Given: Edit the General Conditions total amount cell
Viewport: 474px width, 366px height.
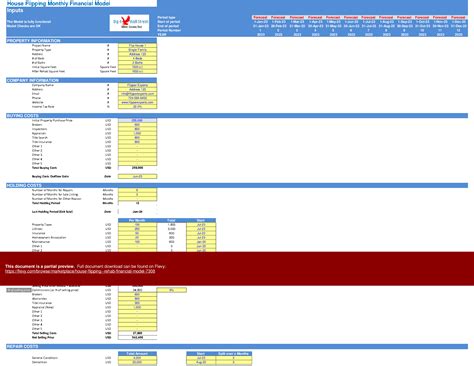Looking at the screenshot, I should 137,358.
